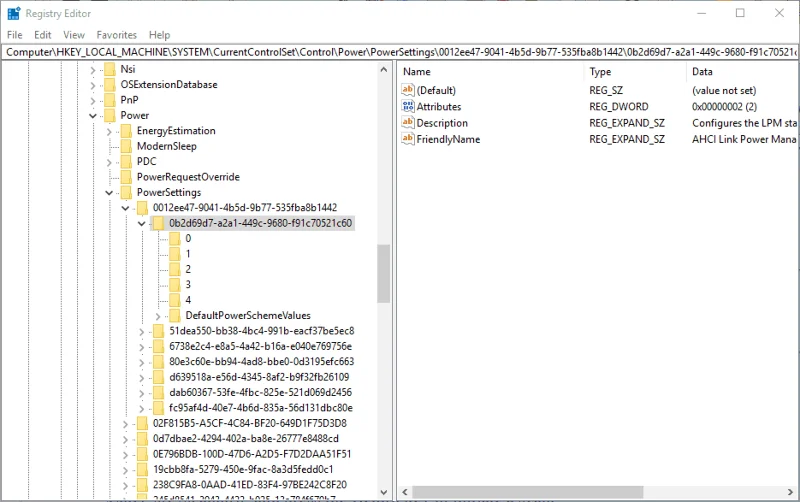Click the Registry Editor app icon in title bar

pos(14,13)
